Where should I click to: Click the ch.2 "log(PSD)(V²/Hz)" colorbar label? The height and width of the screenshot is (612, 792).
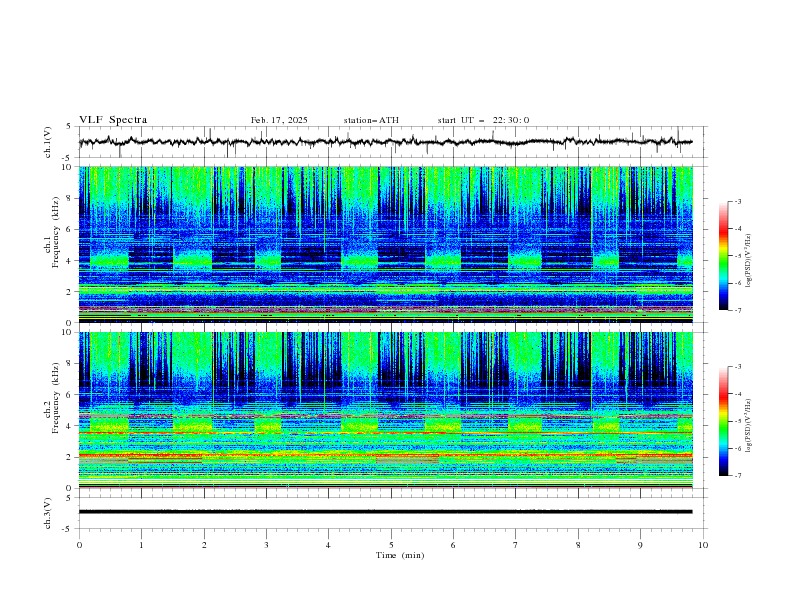(748, 425)
